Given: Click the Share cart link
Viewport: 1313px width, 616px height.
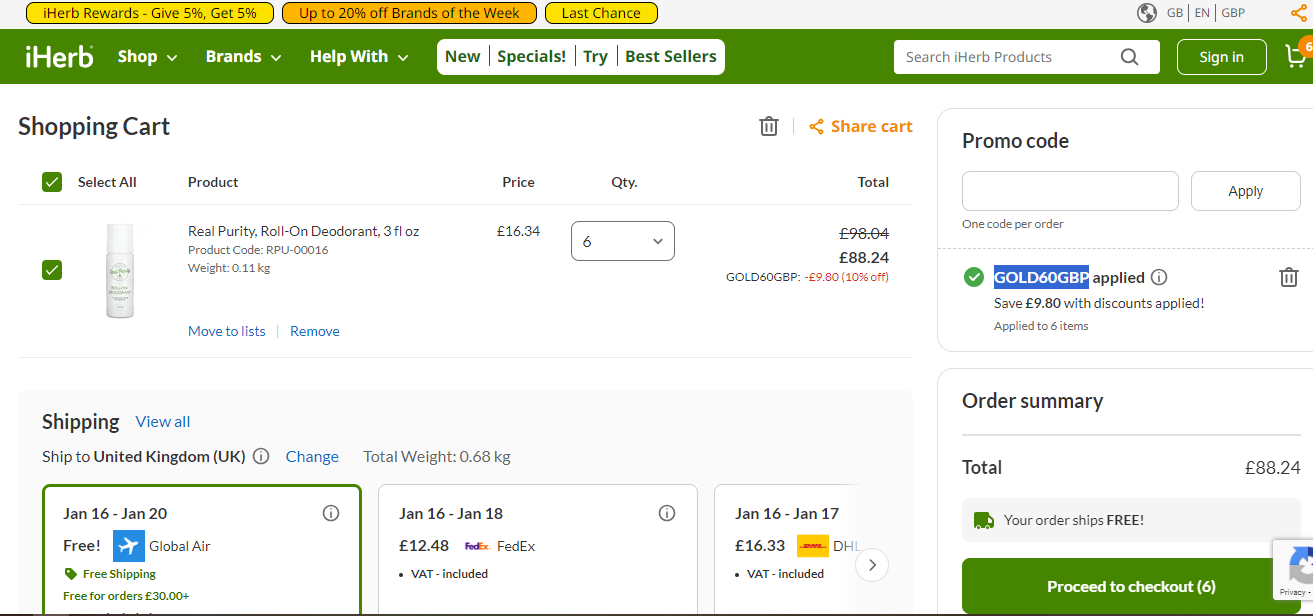Looking at the screenshot, I should (x=861, y=126).
